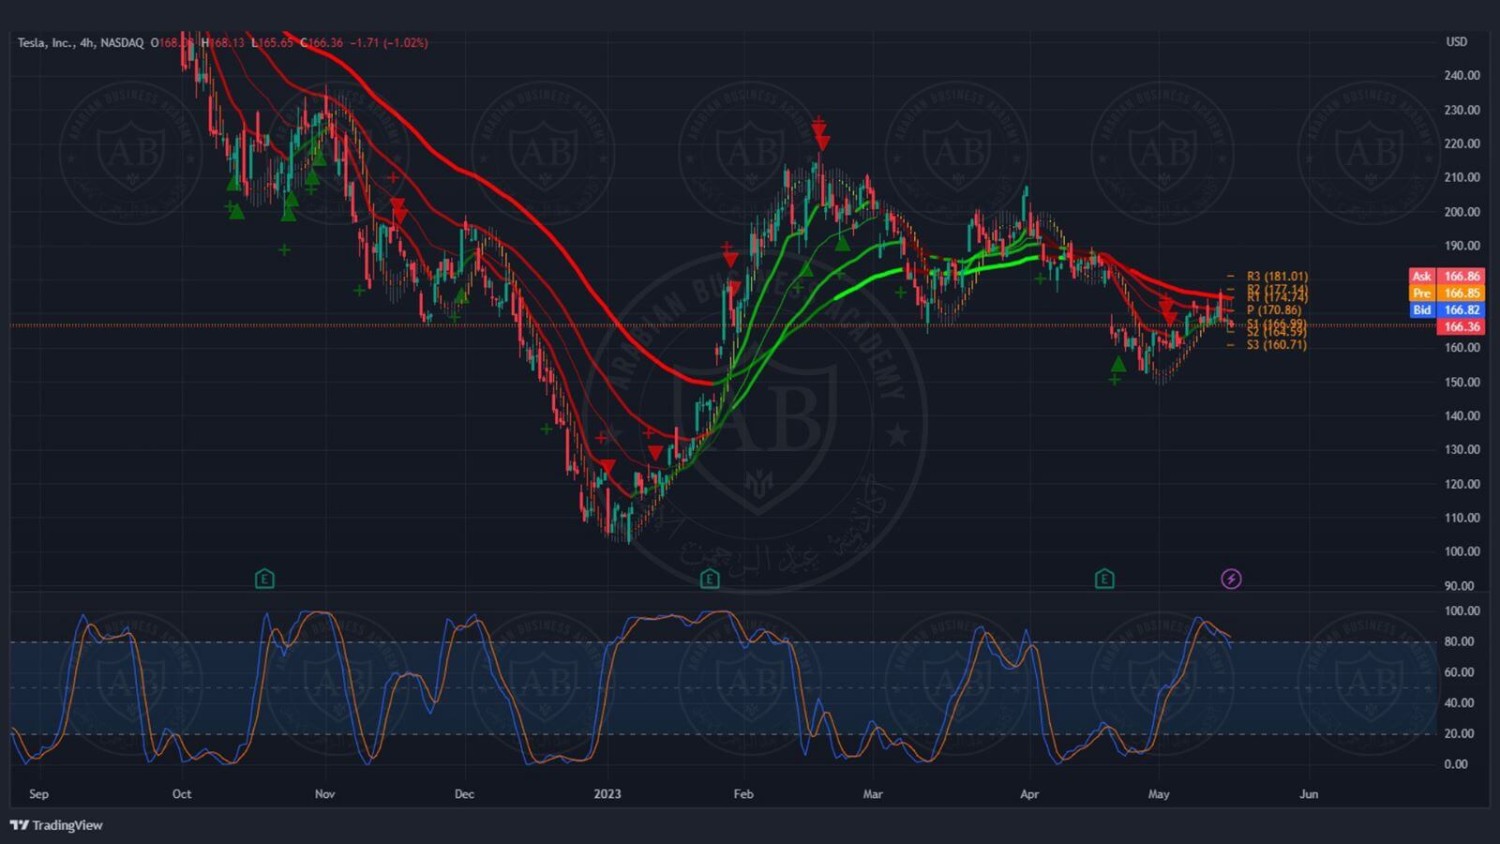Screen dimensions: 1500x844
Task: Open the October earnings marker icon
Action: (264, 579)
